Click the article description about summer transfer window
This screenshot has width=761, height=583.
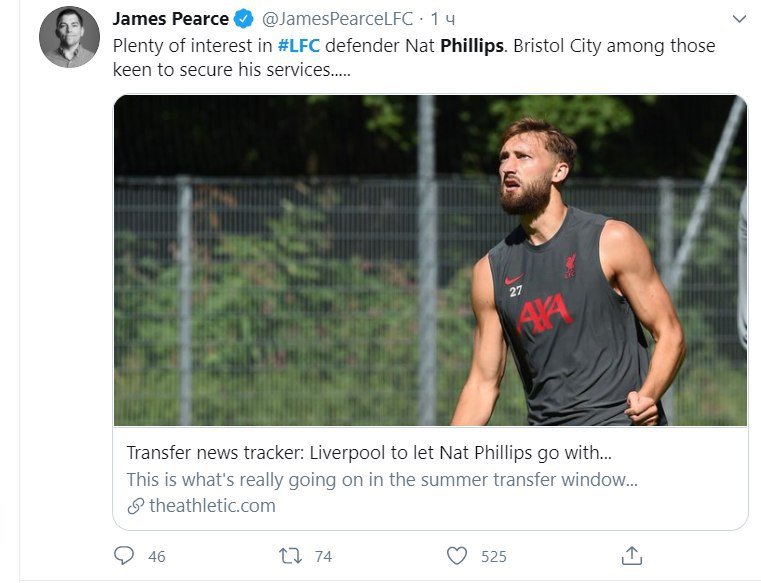click(x=382, y=480)
